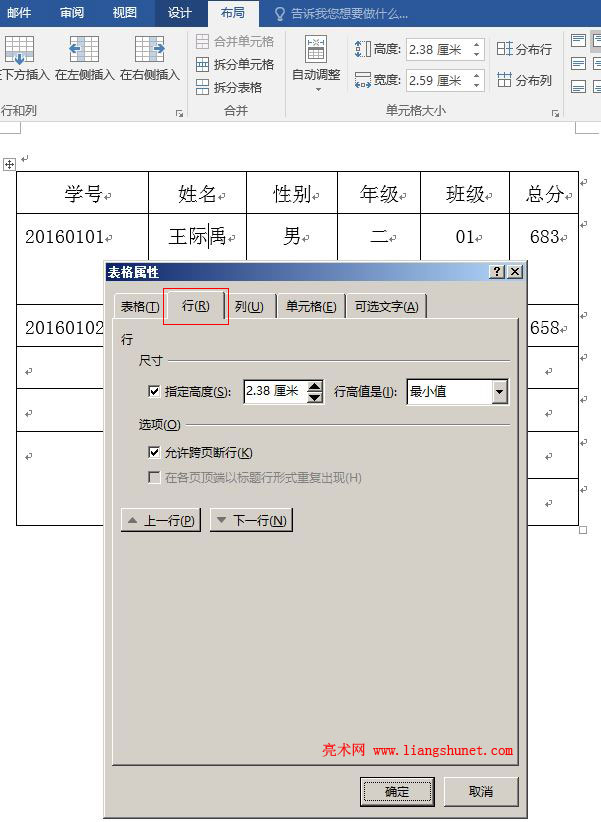The width and height of the screenshot is (601, 822).
Task: Click table header cell 年级
Action: (379, 192)
